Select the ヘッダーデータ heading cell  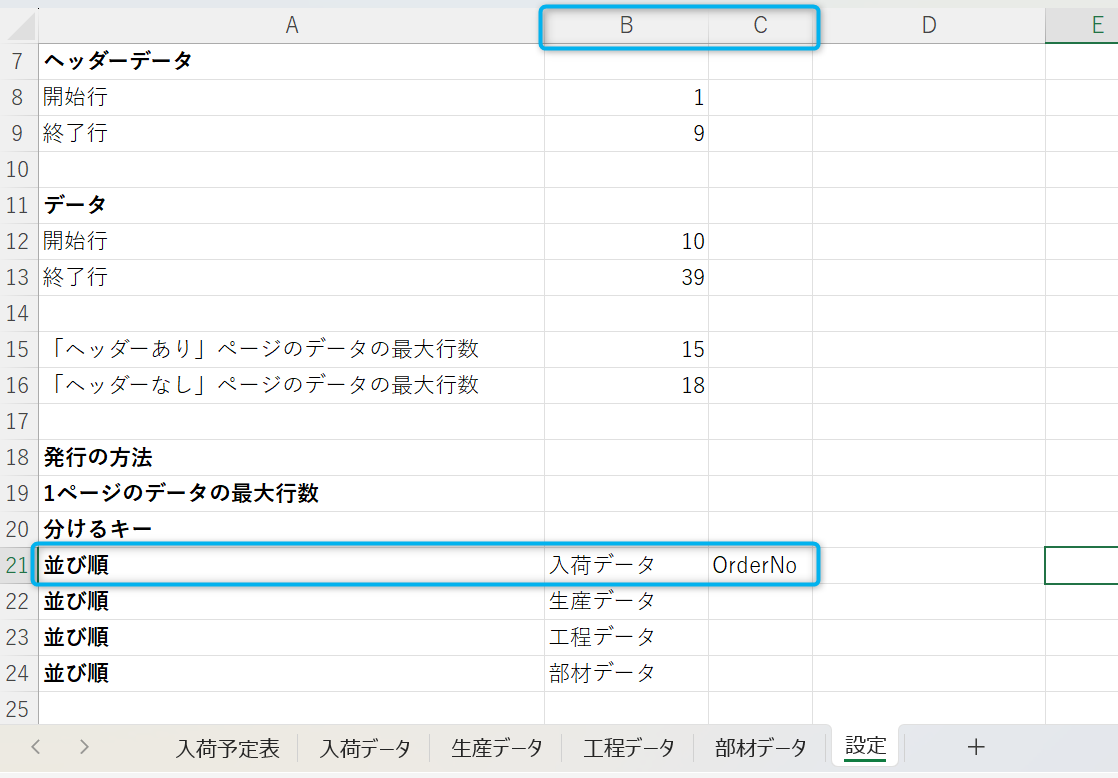(291, 61)
